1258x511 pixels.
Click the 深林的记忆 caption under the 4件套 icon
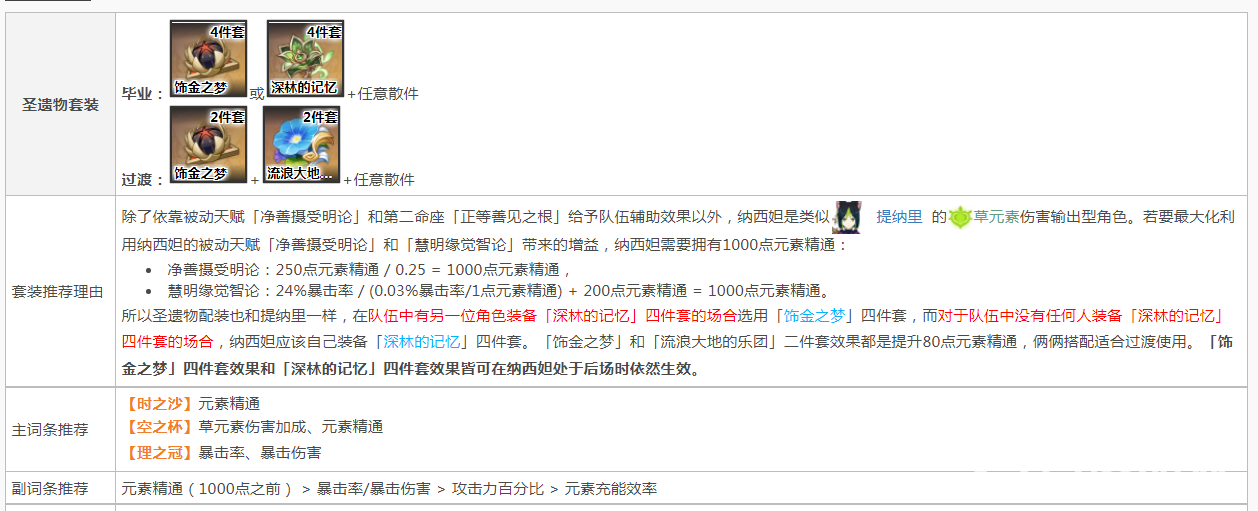(x=305, y=88)
